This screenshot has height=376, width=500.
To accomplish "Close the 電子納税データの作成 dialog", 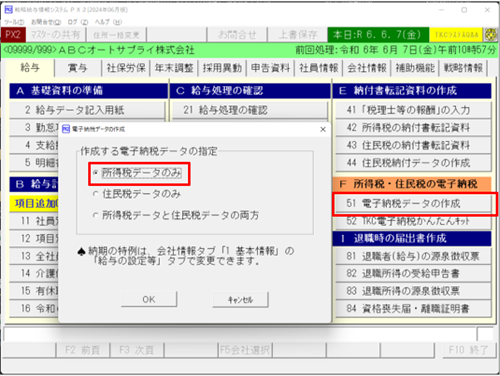I will [323, 129].
